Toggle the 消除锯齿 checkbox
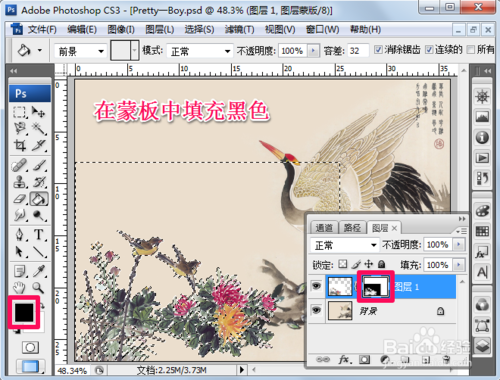The width and height of the screenshot is (500, 380). [378, 50]
